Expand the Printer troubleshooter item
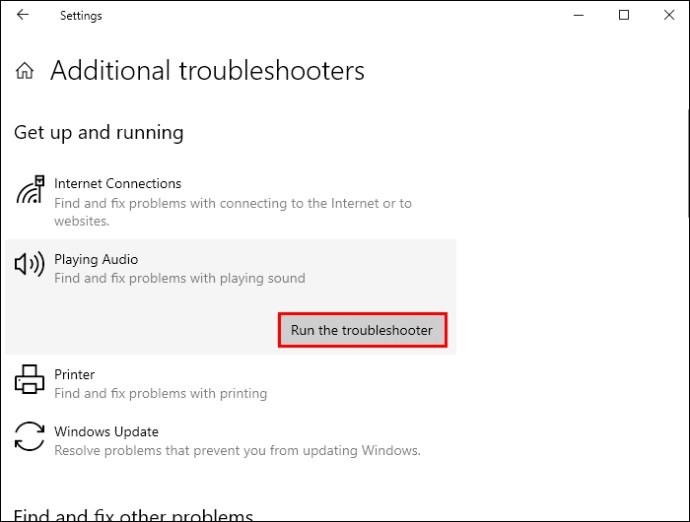 [231, 383]
